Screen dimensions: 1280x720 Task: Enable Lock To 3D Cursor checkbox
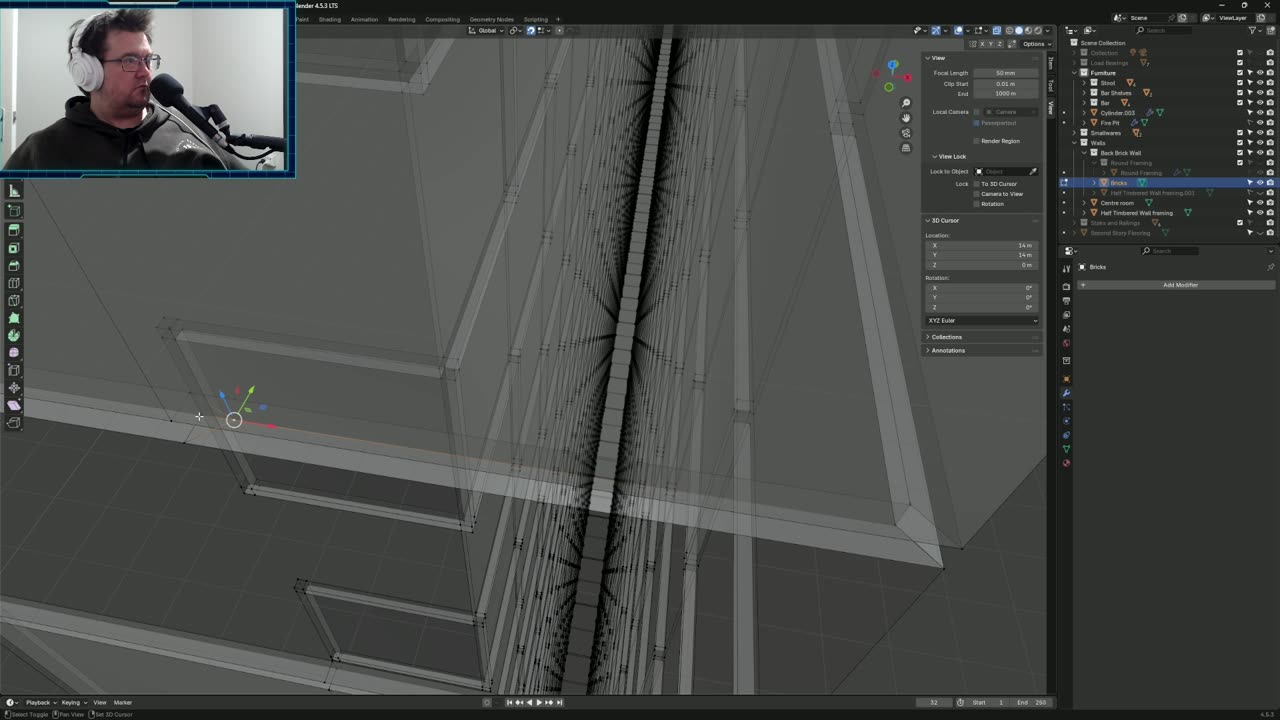(977, 184)
